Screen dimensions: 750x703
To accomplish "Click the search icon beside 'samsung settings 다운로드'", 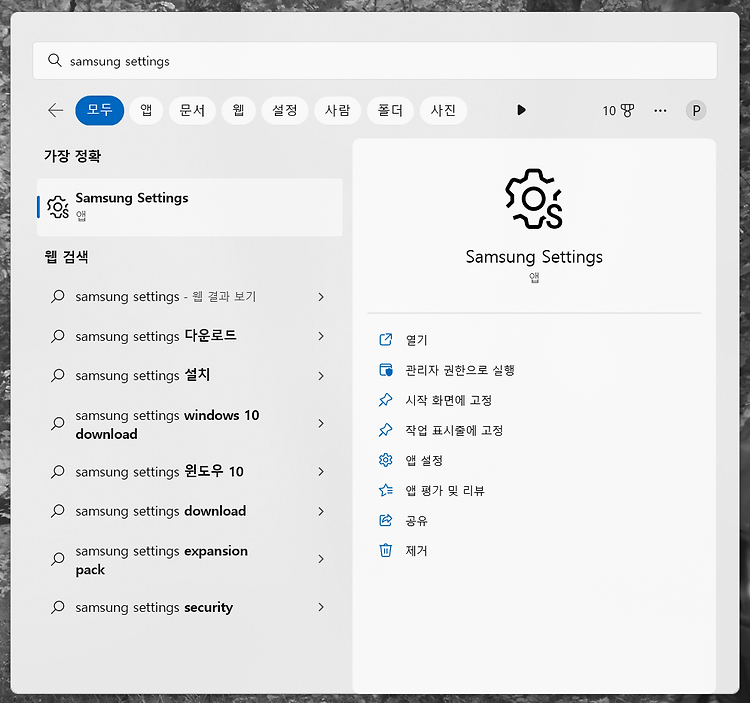I will tap(58, 336).
